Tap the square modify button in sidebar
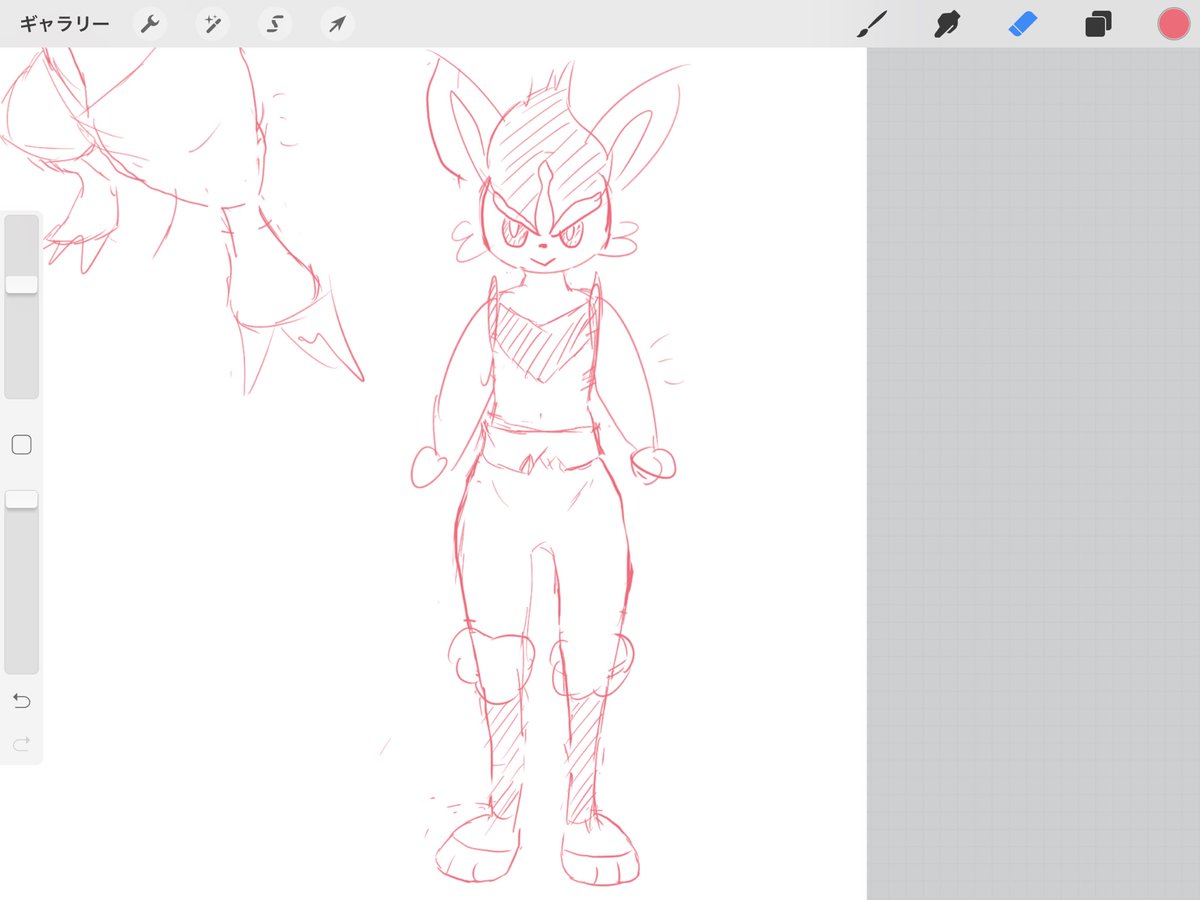The image size is (1200, 900). click(21, 445)
